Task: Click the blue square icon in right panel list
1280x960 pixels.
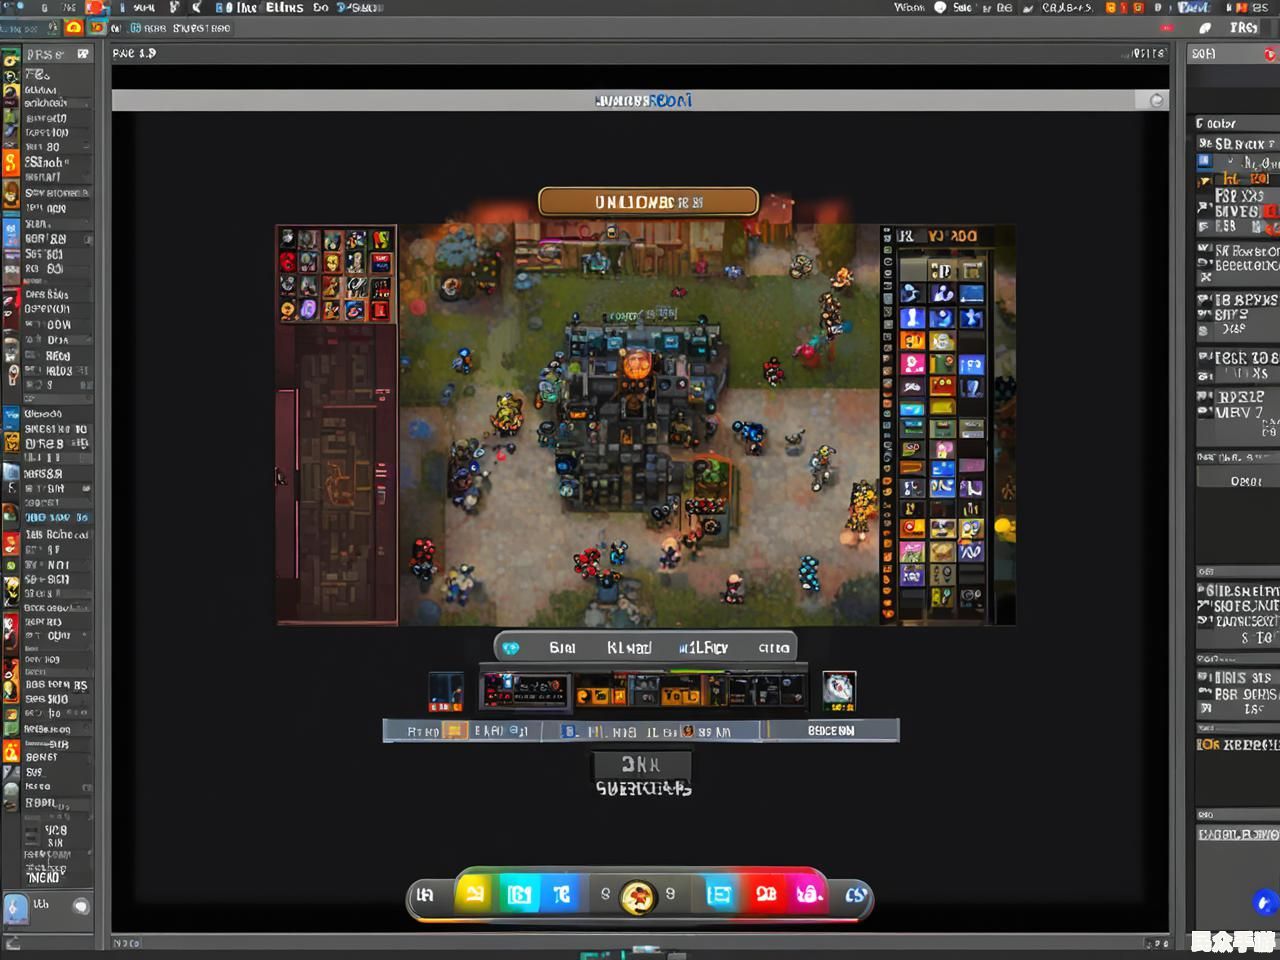Action: [1205, 160]
